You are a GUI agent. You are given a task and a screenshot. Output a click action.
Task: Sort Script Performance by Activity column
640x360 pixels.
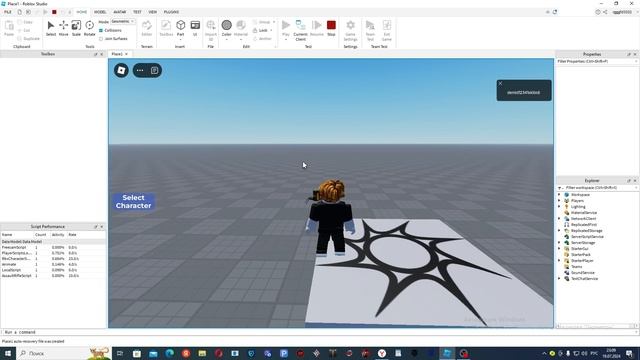pyautogui.click(x=58, y=235)
